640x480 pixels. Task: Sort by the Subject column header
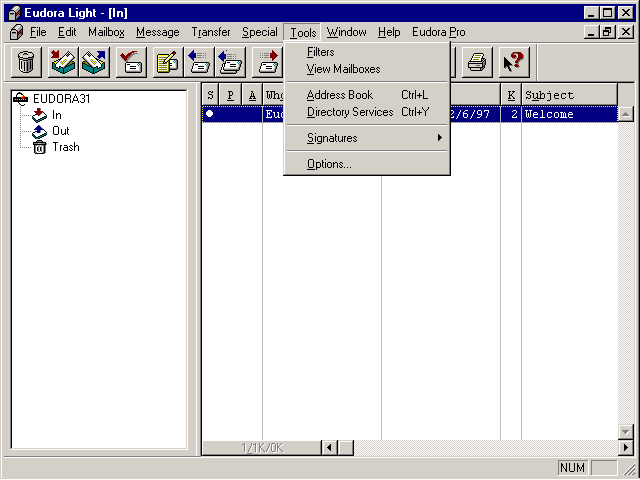tap(569, 95)
